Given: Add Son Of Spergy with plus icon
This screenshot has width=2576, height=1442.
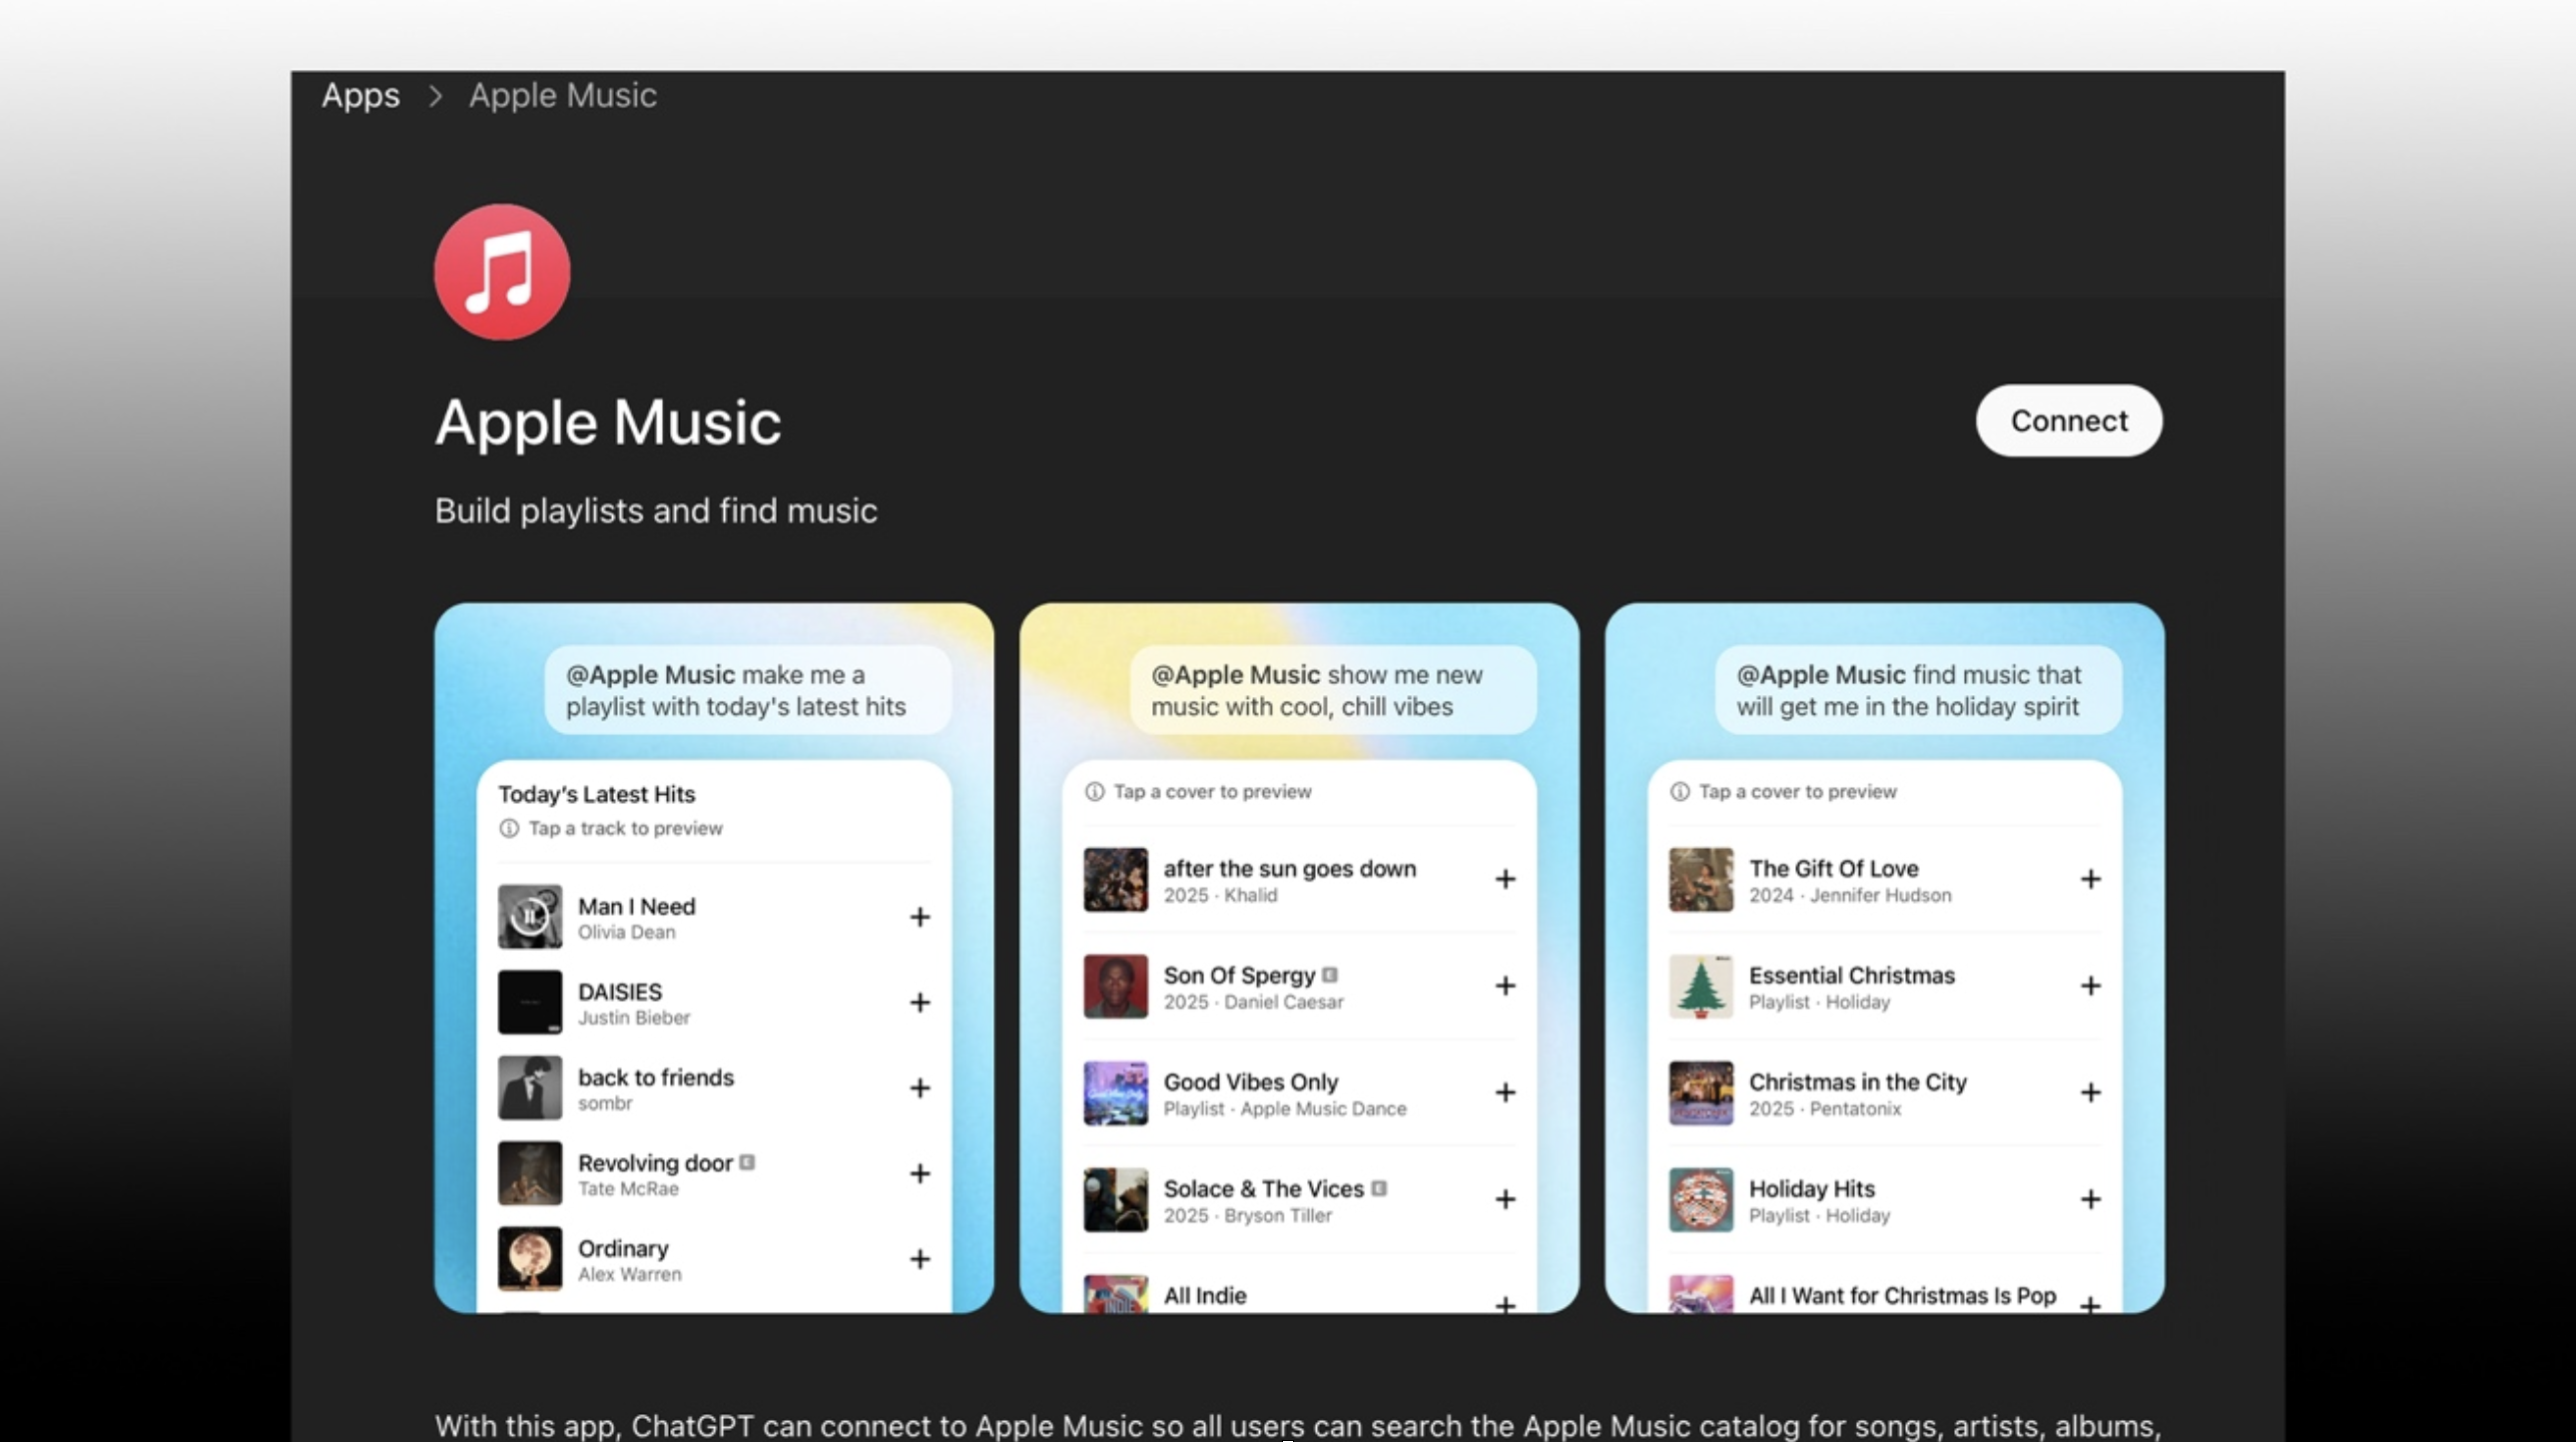Looking at the screenshot, I should (x=1504, y=986).
